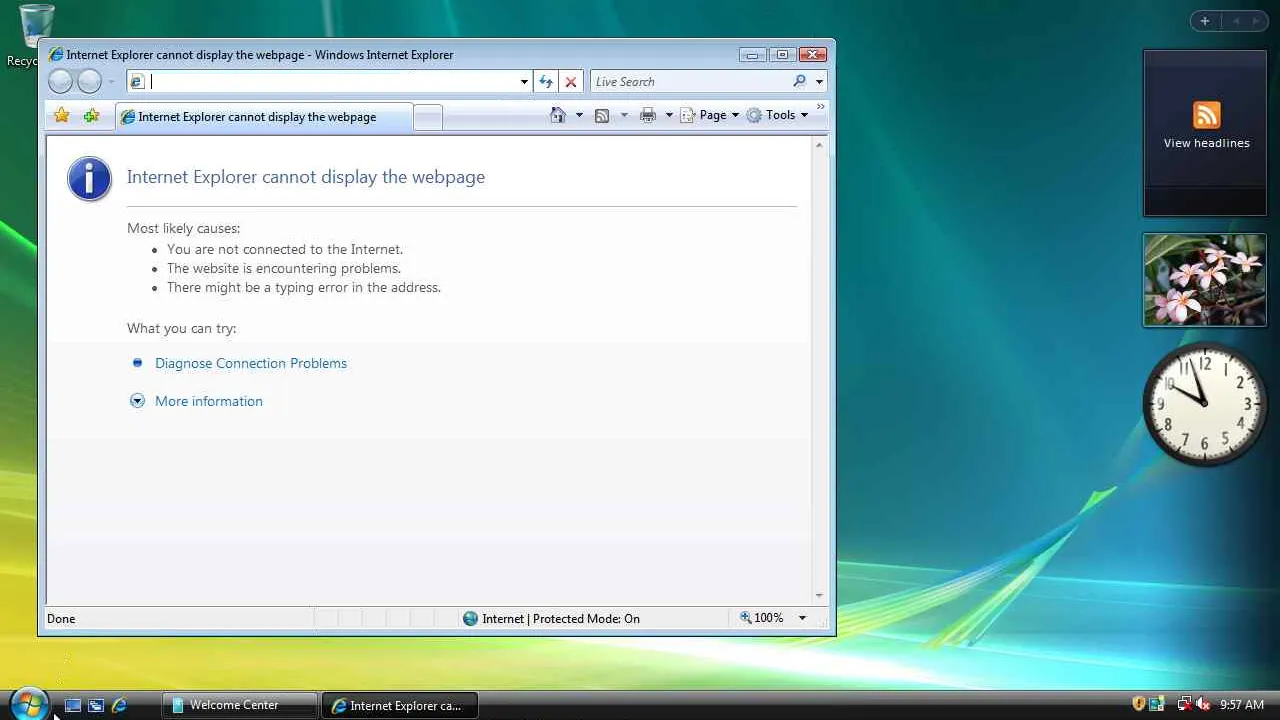Click the Add to Favorites icon
The width and height of the screenshot is (1280, 720).
click(91, 116)
